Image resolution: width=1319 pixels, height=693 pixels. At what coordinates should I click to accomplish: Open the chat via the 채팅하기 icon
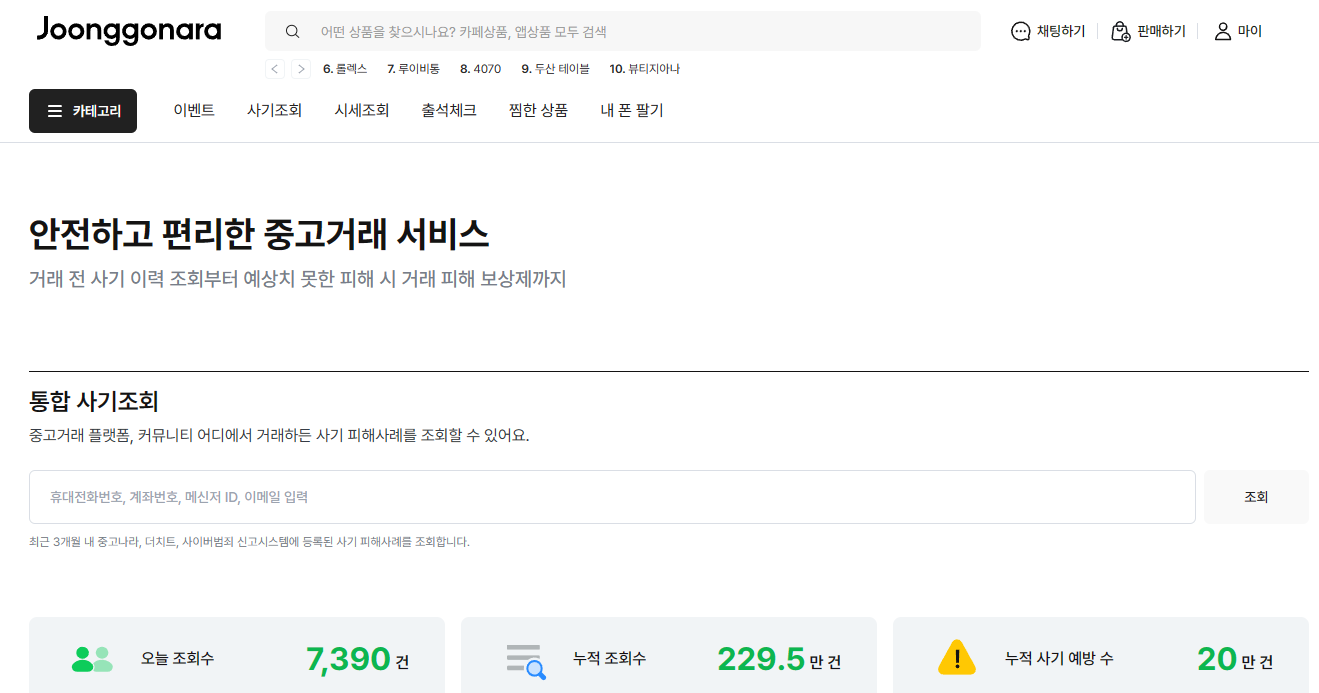coord(1020,31)
